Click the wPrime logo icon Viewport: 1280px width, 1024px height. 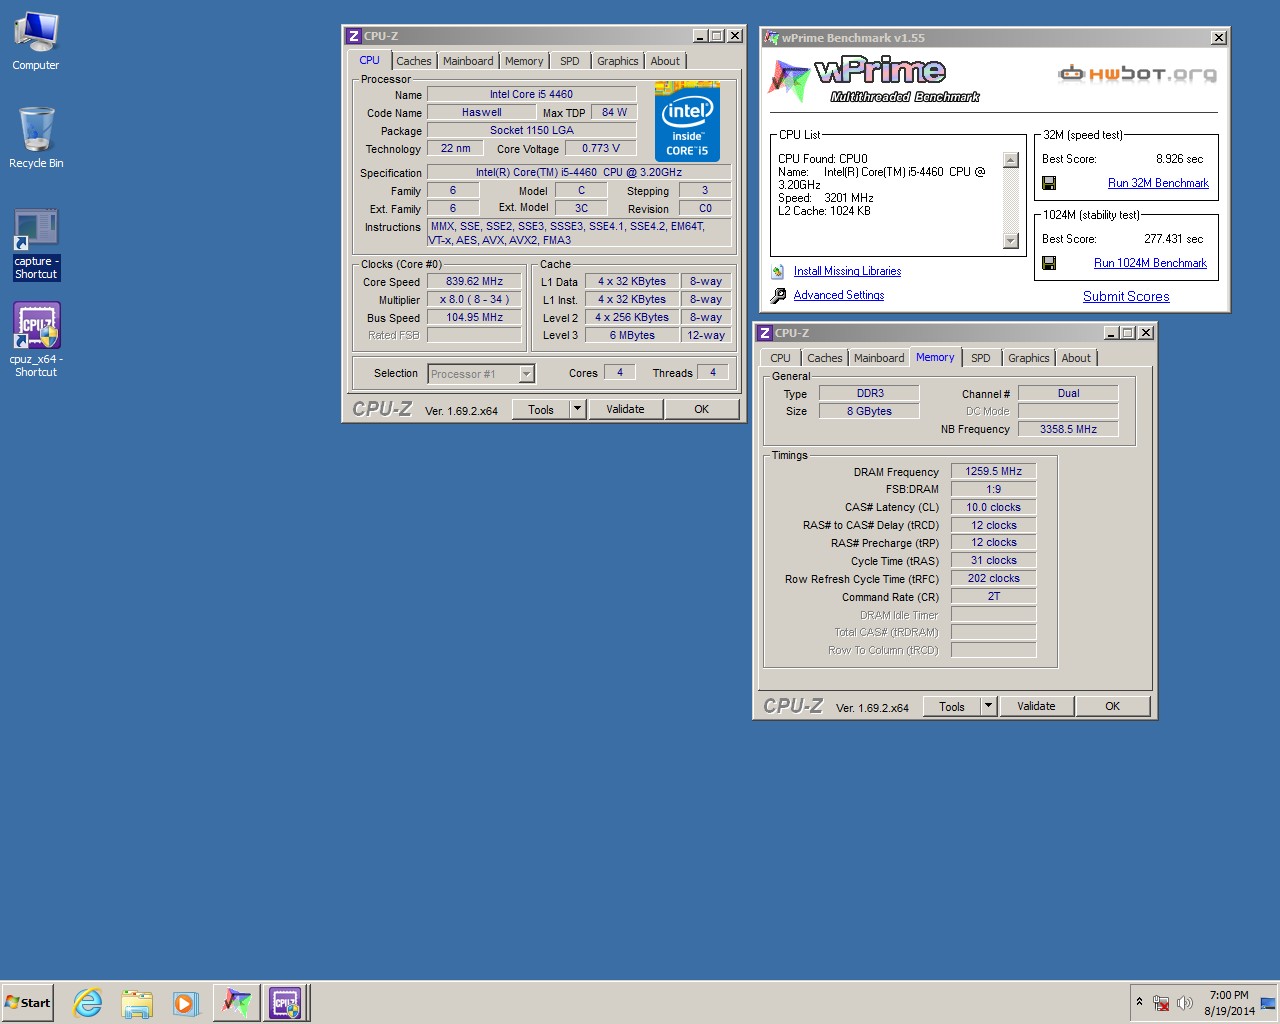788,80
